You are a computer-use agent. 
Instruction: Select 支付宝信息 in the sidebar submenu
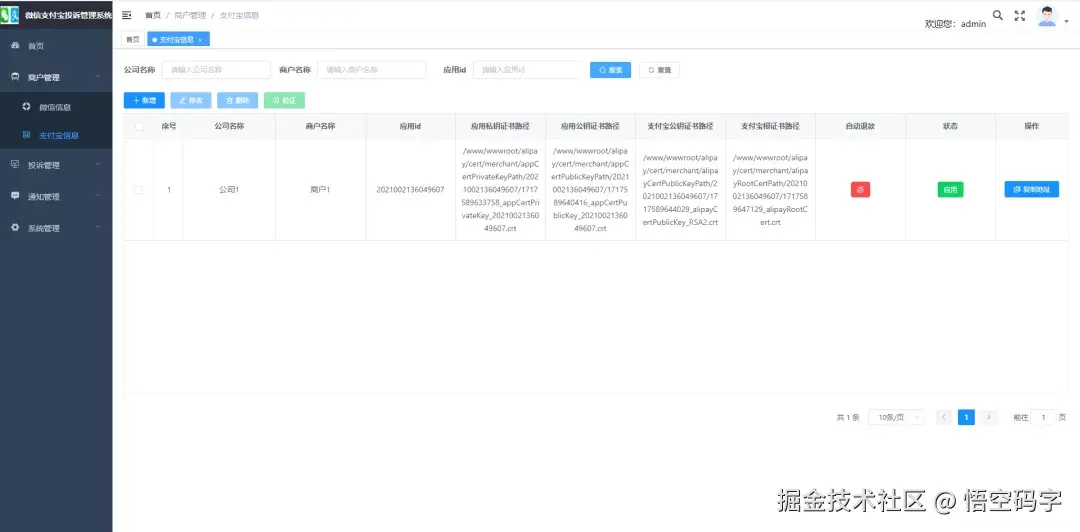pos(56,135)
